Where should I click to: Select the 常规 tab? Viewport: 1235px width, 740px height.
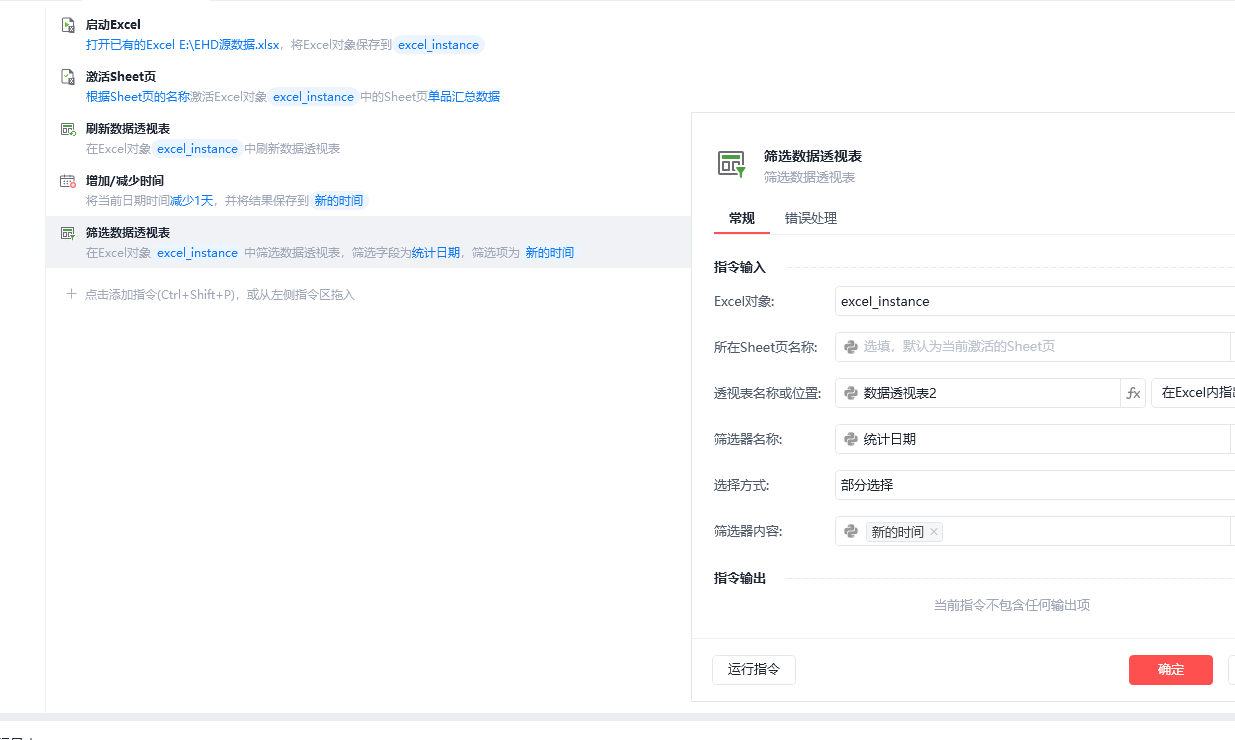tap(742, 218)
